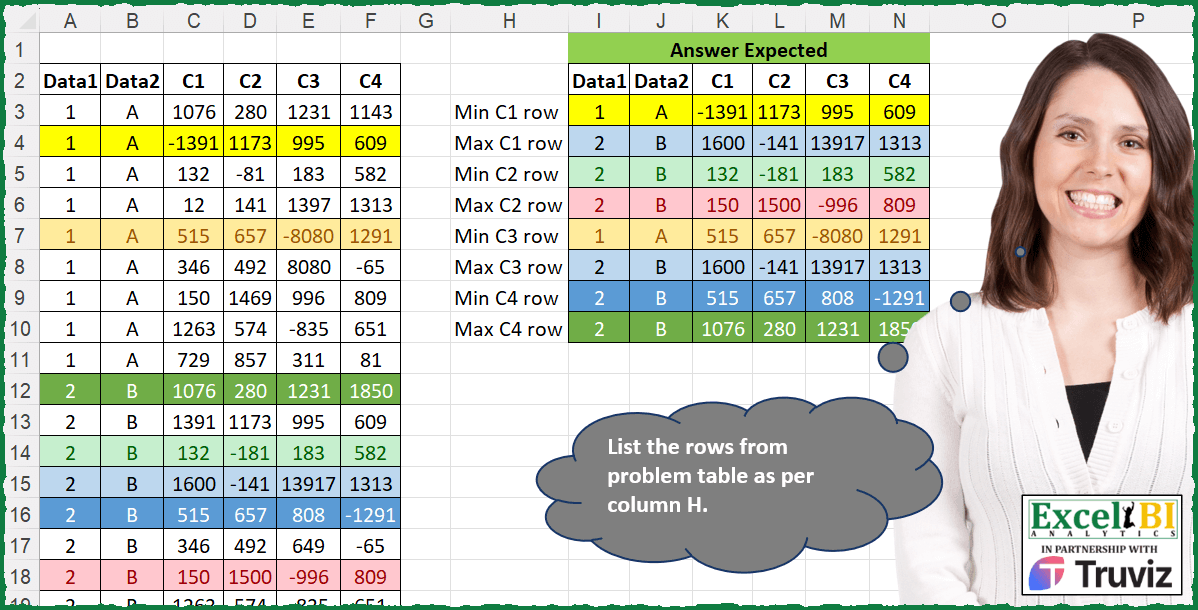Click cell E6 containing 1397
Screen dimensions: 1198x610
(x=308, y=205)
